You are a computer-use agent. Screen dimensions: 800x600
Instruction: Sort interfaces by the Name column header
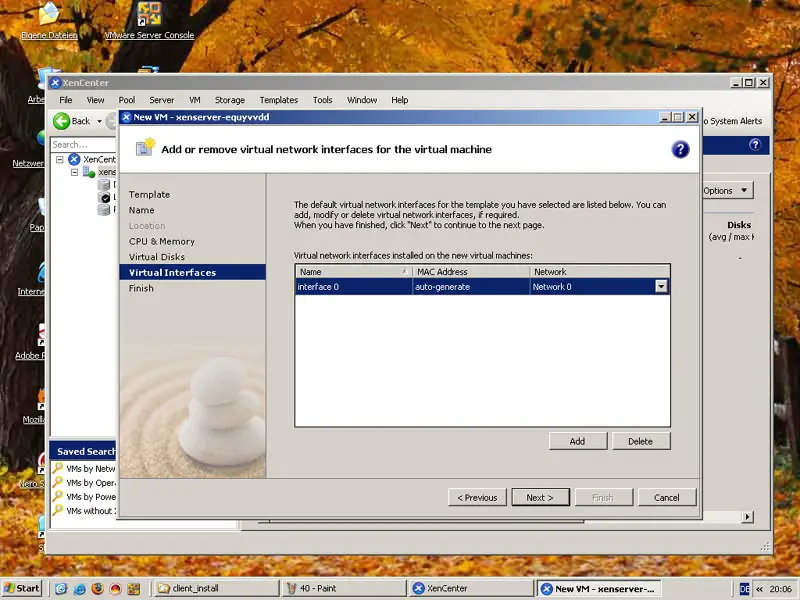[353, 271]
